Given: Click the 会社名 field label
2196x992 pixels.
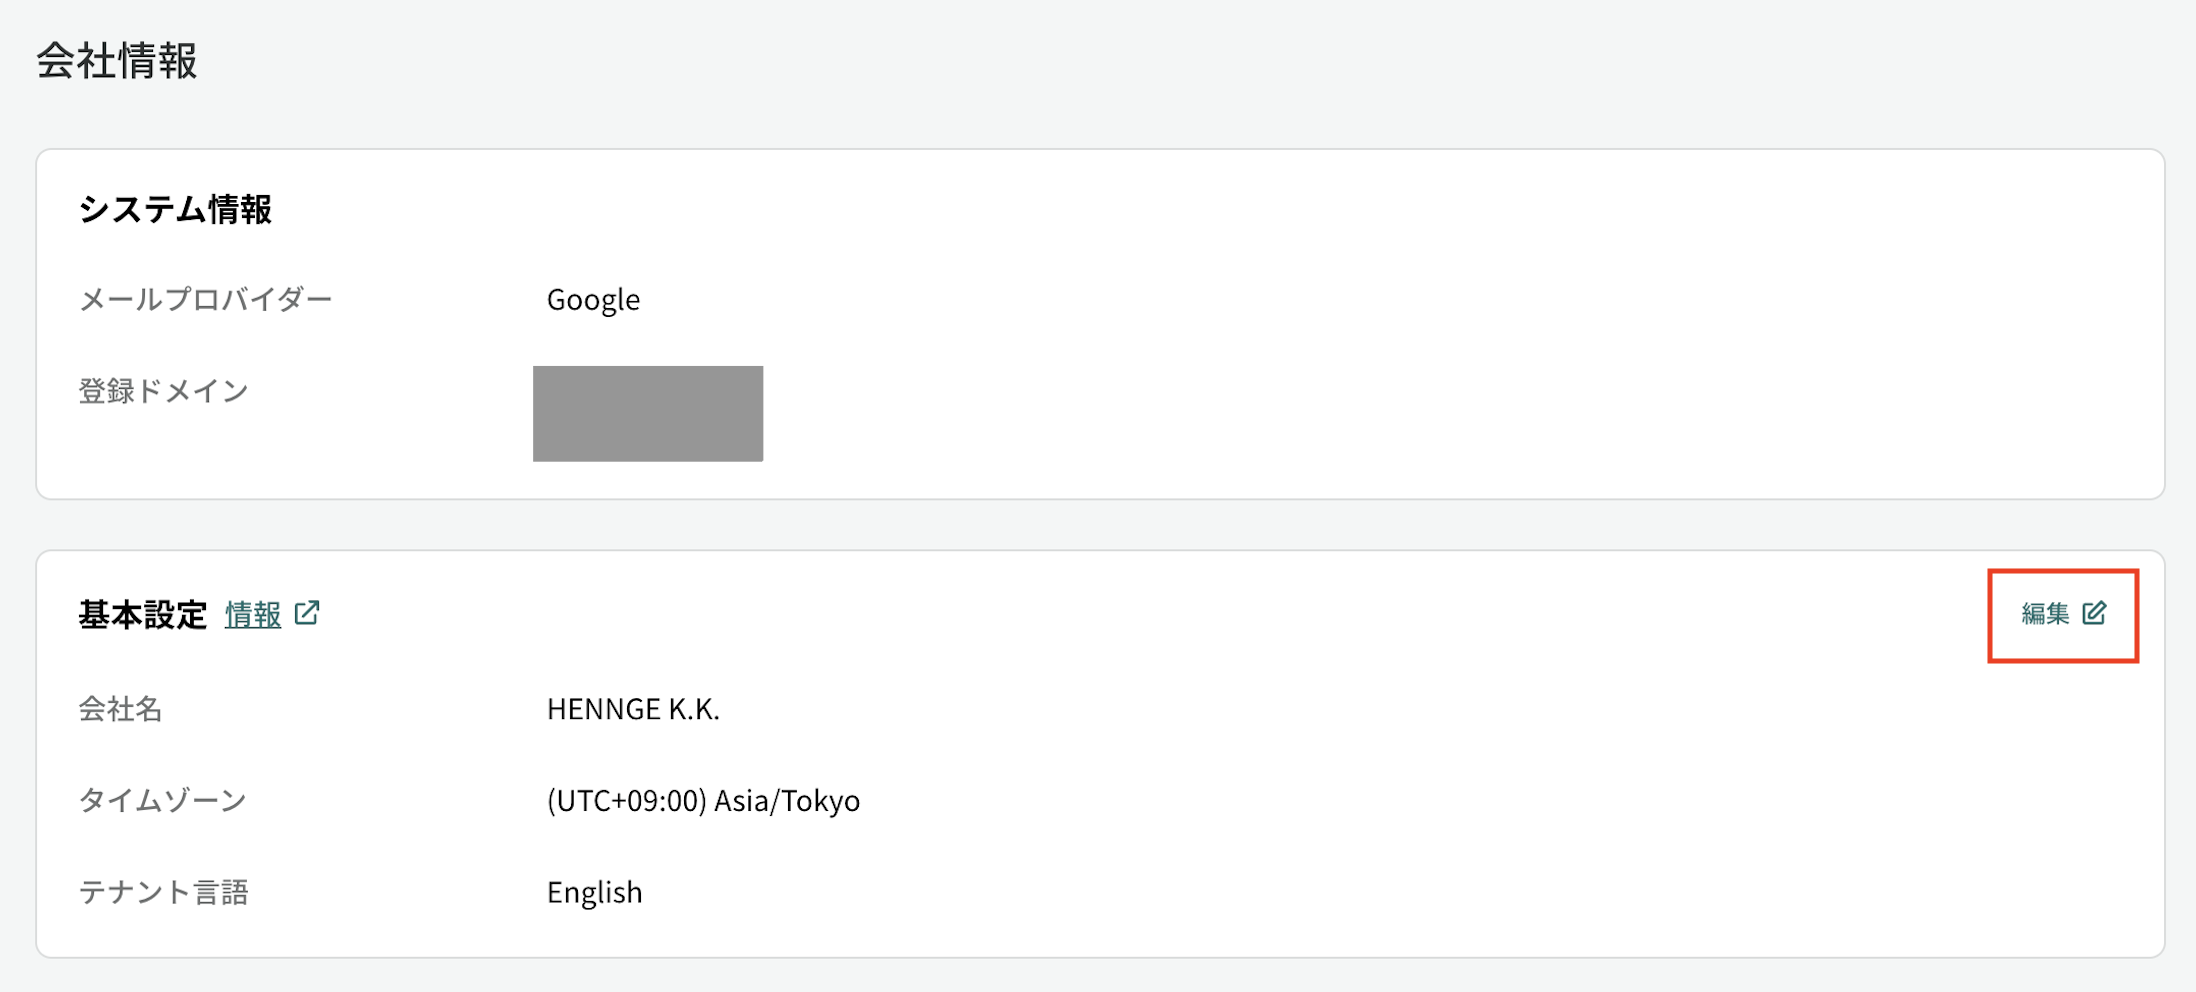Looking at the screenshot, I should click(120, 709).
